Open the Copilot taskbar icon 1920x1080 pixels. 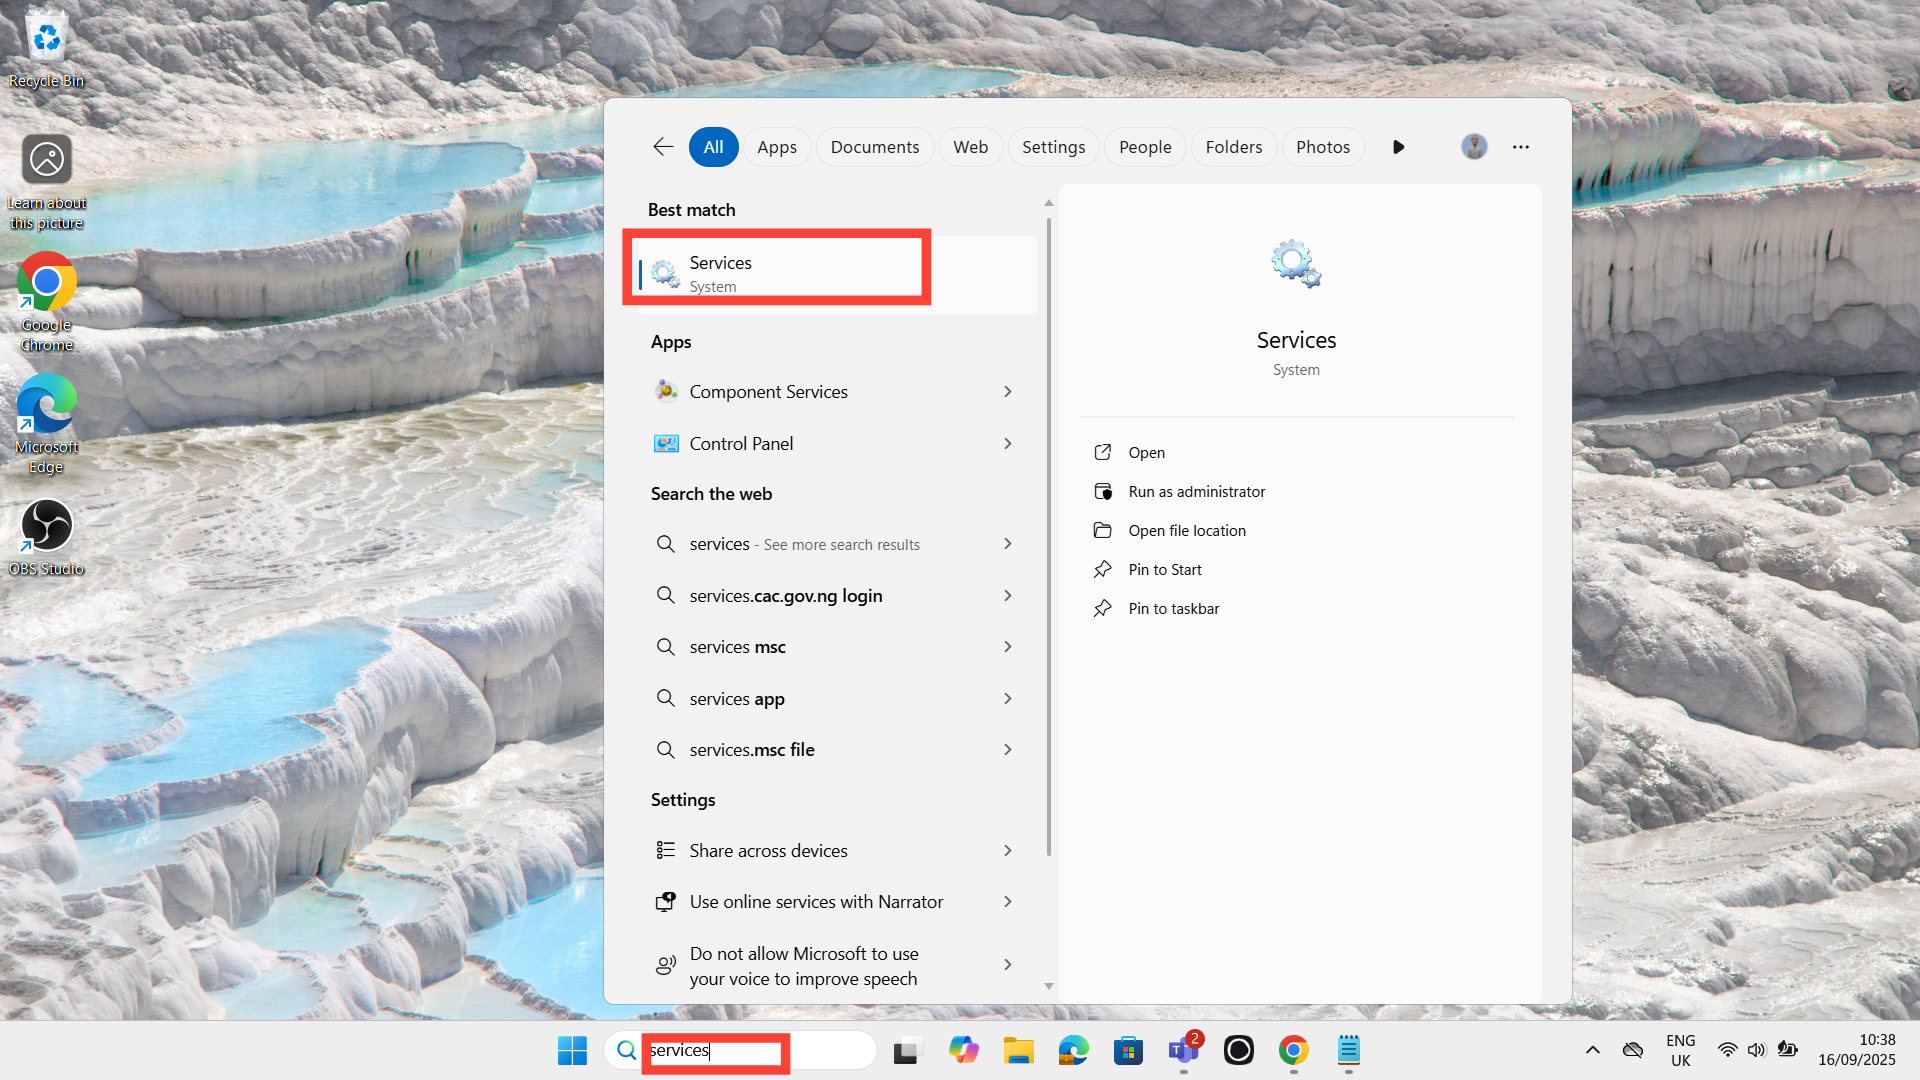click(963, 1050)
